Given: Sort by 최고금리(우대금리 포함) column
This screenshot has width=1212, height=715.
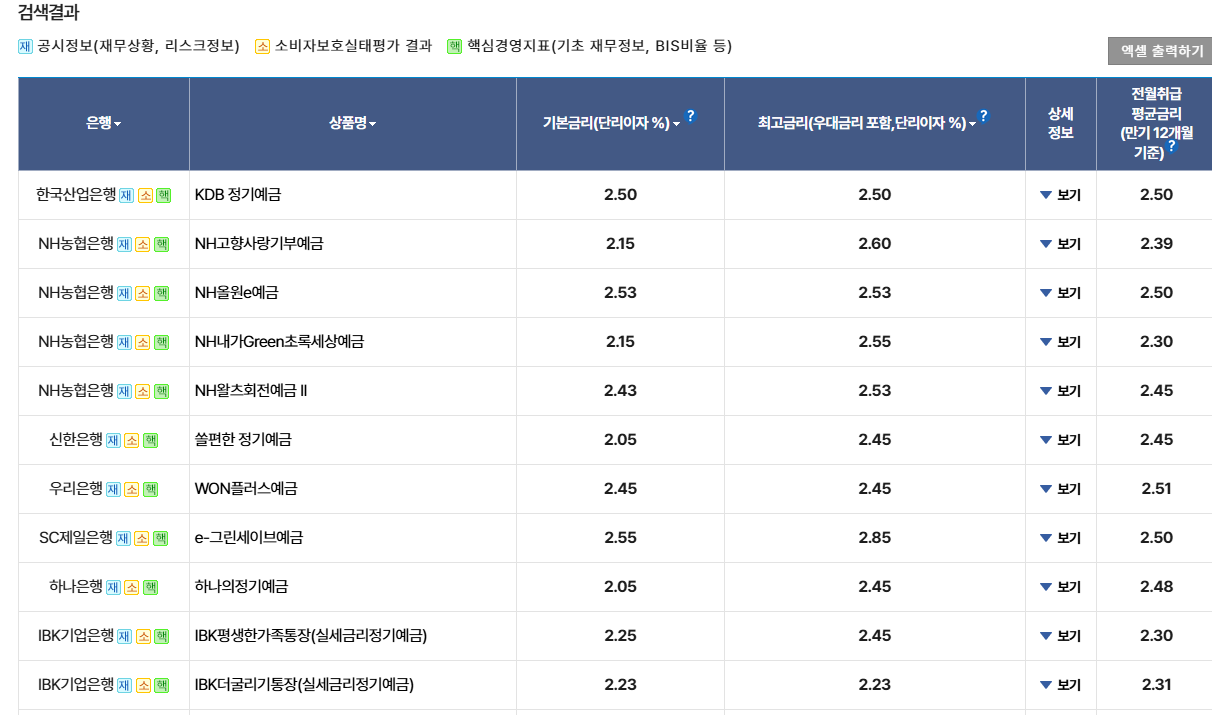Looking at the screenshot, I should point(867,124).
